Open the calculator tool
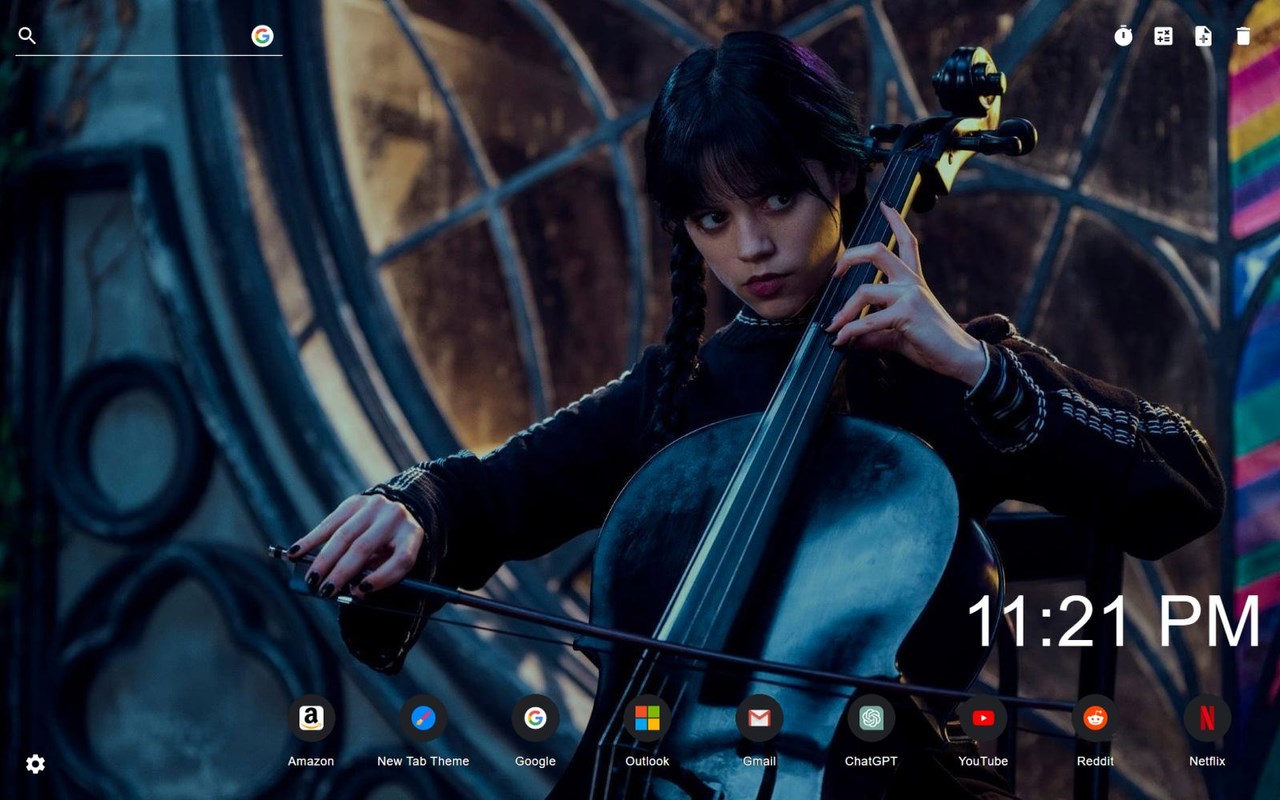 [1163, 36]
